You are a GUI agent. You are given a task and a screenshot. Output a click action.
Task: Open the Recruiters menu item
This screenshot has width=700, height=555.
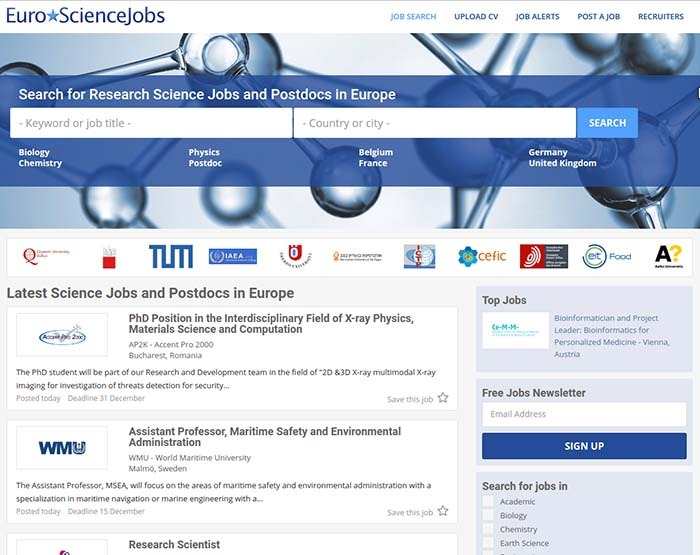pos(661,17)
